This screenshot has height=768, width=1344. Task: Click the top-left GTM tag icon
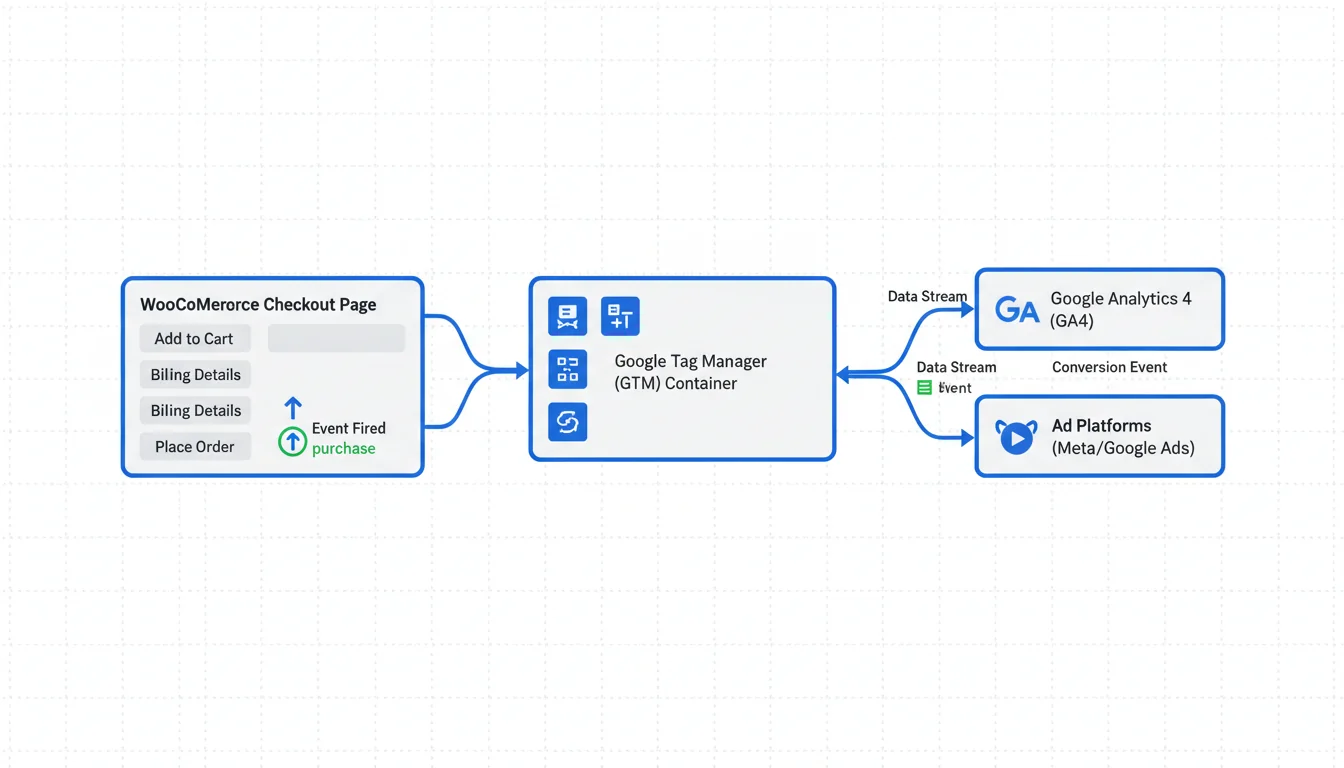click(568, 316)
